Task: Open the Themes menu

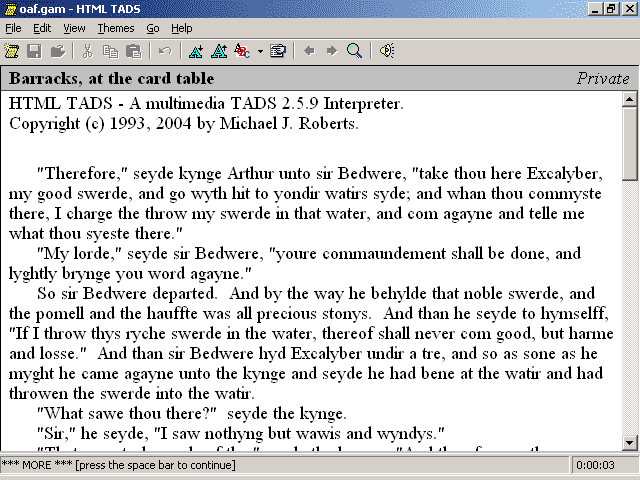Action: click(116, 28)
